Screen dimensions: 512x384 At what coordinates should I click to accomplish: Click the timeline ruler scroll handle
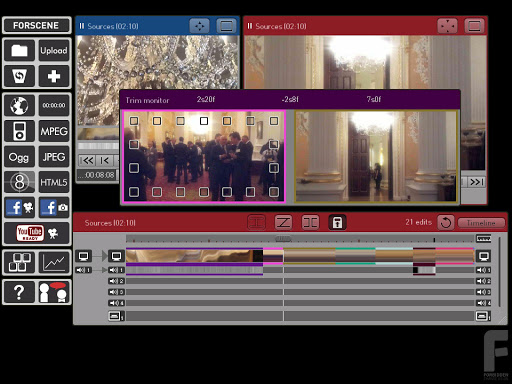tap(283, 239)
